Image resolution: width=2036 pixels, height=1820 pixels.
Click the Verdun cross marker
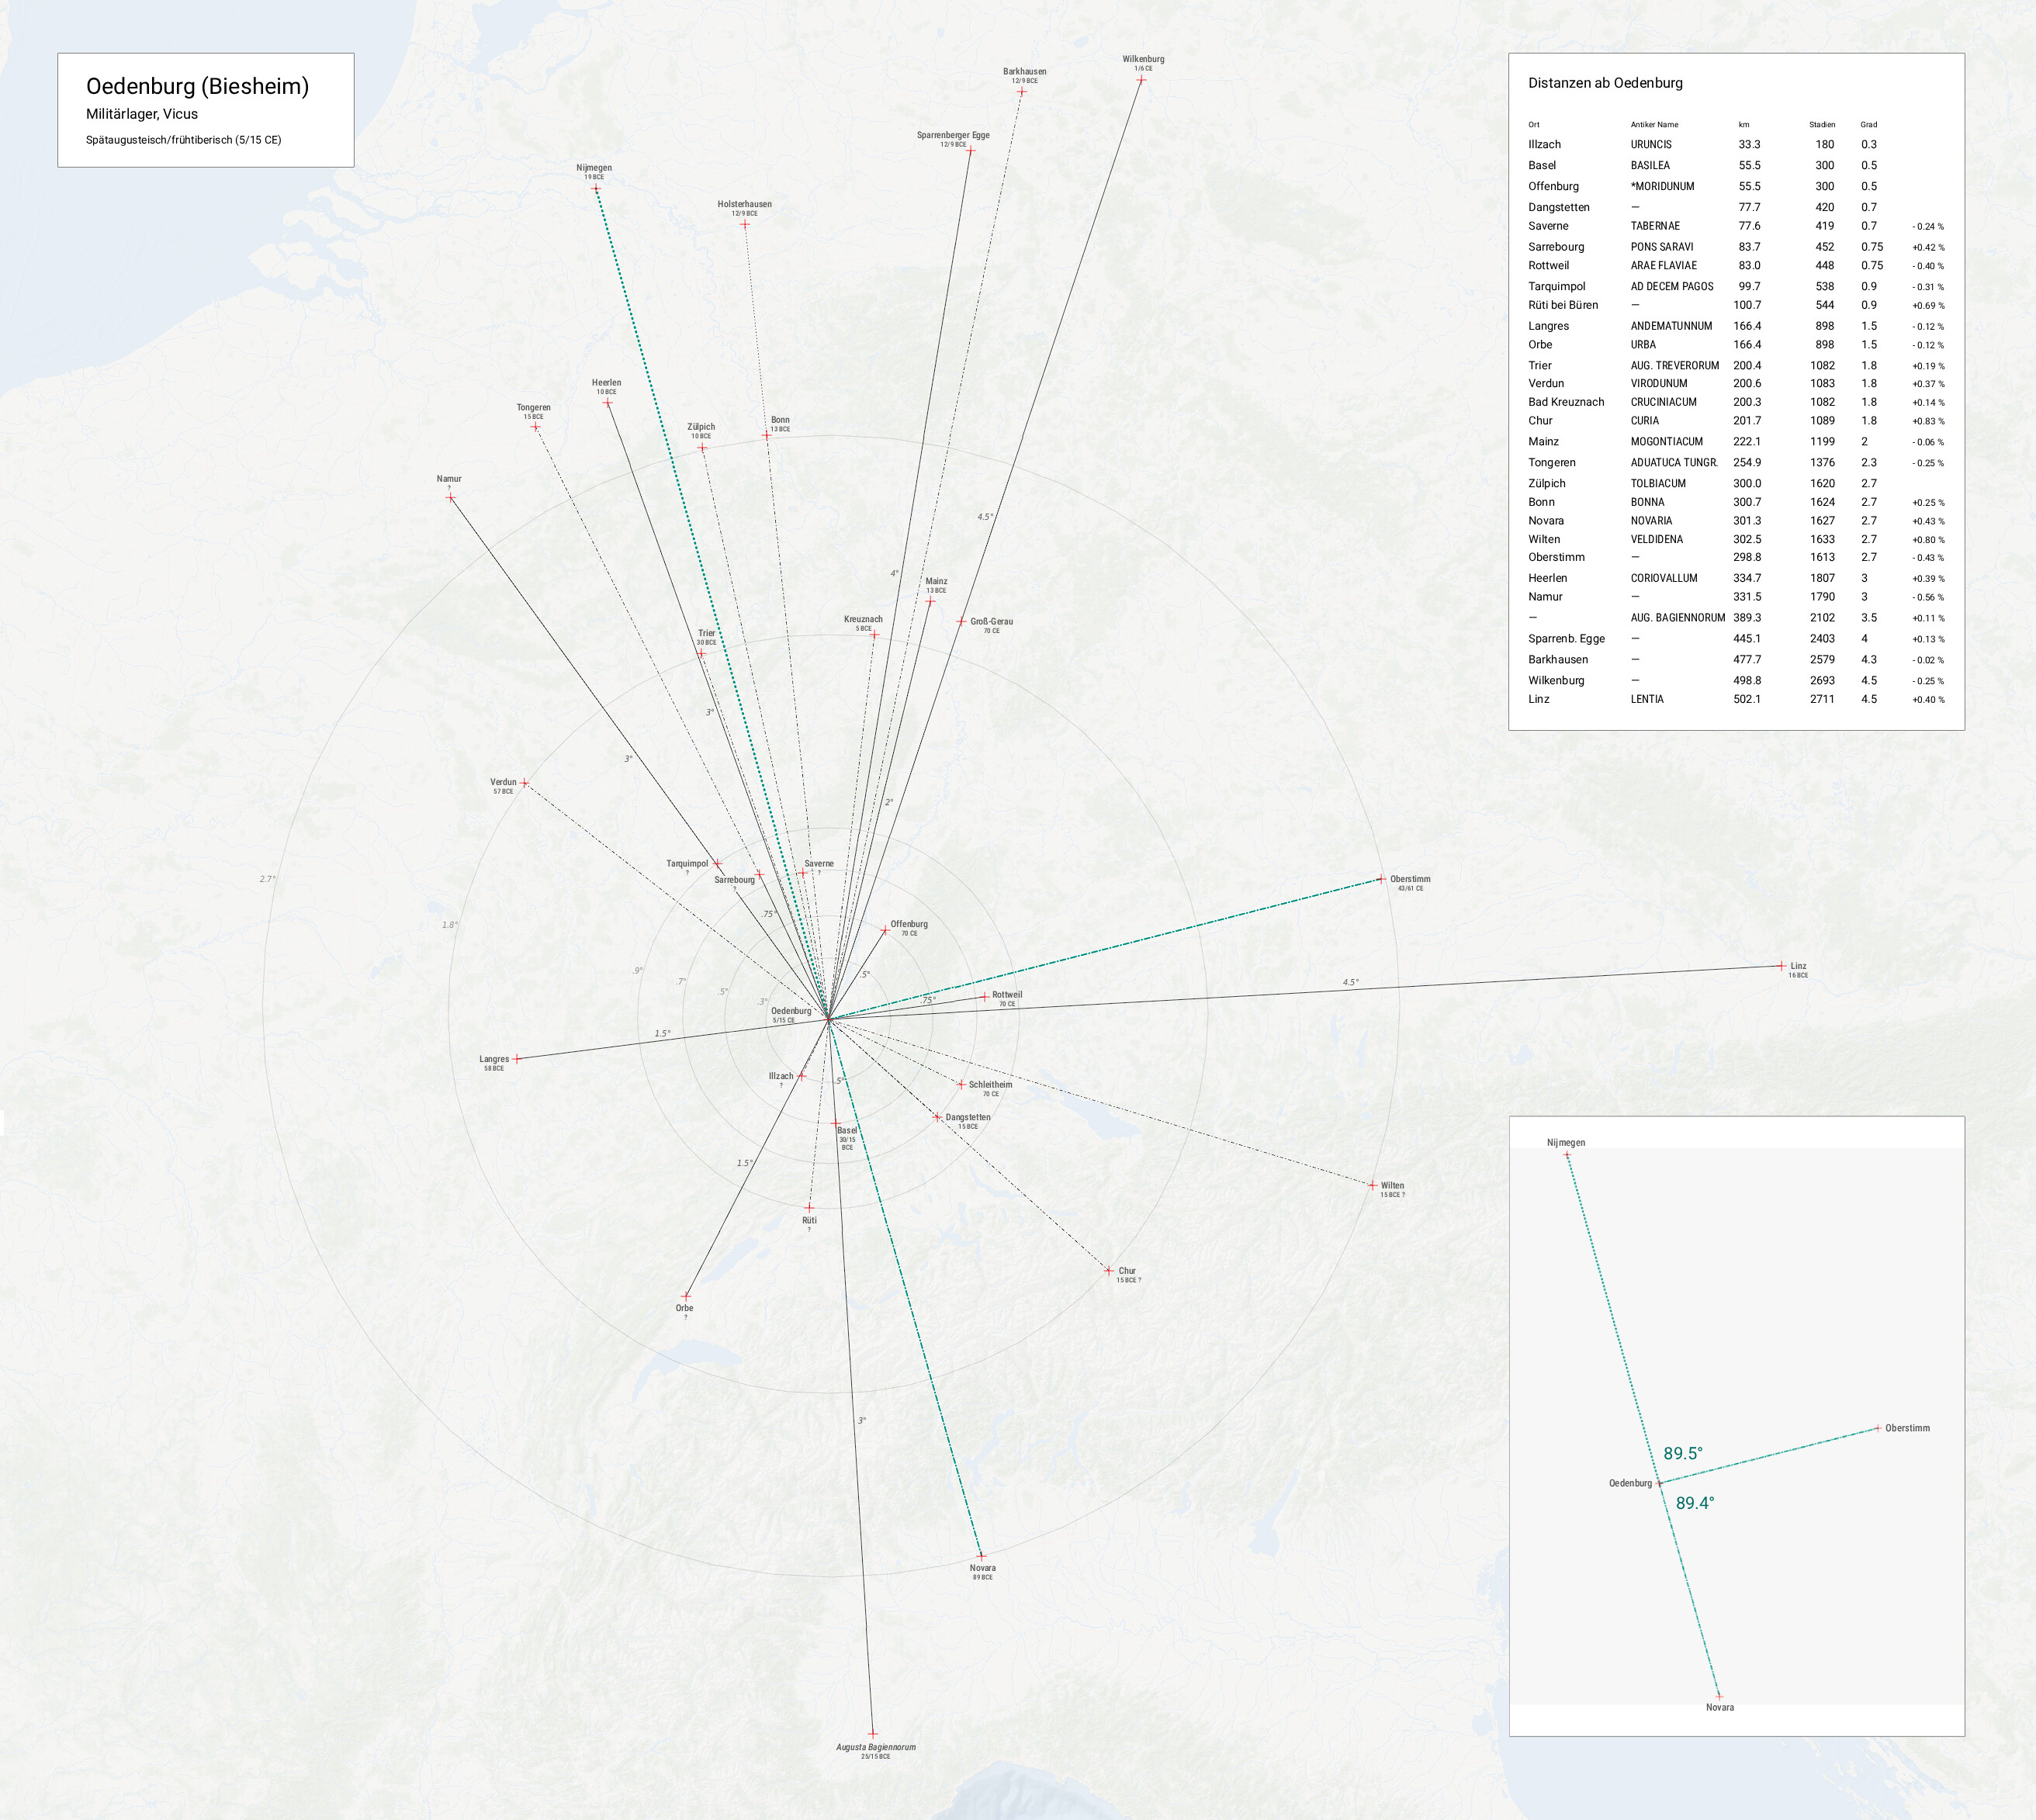pyautogui.click(x=524, y=783)
